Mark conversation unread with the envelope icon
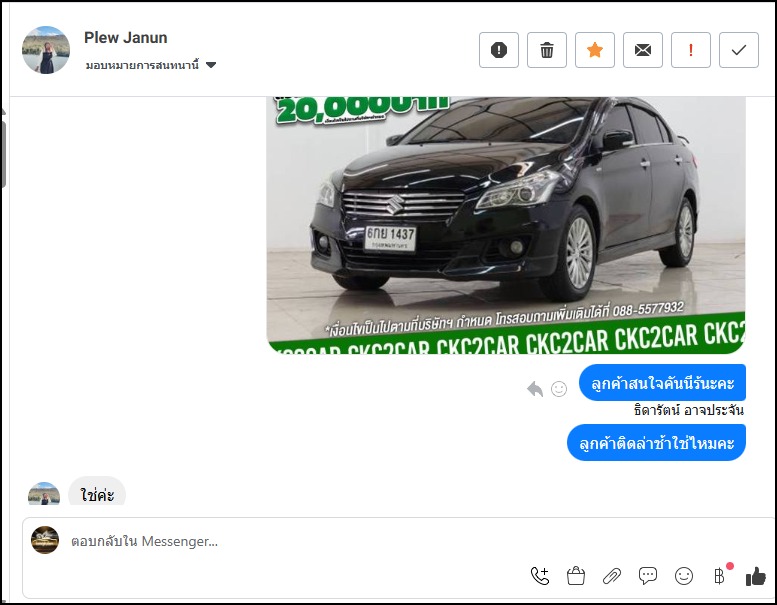This screenshot has height=605, width=777. click(x=643, y=50)
